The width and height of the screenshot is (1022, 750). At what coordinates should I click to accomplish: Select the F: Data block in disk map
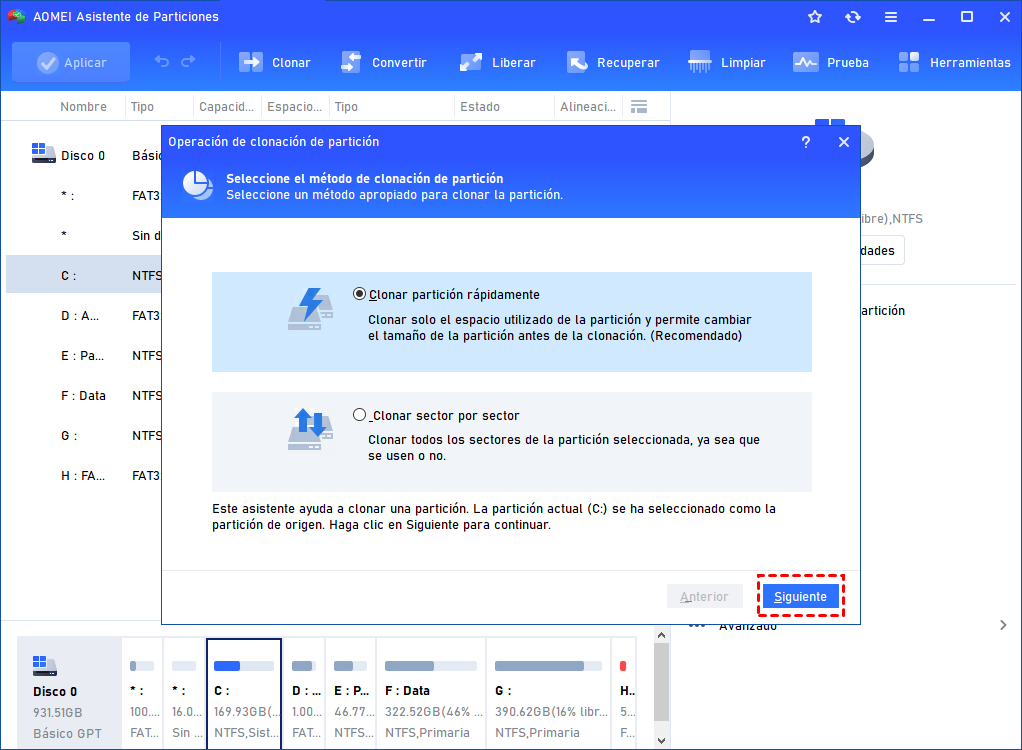[x=431, y=694]
